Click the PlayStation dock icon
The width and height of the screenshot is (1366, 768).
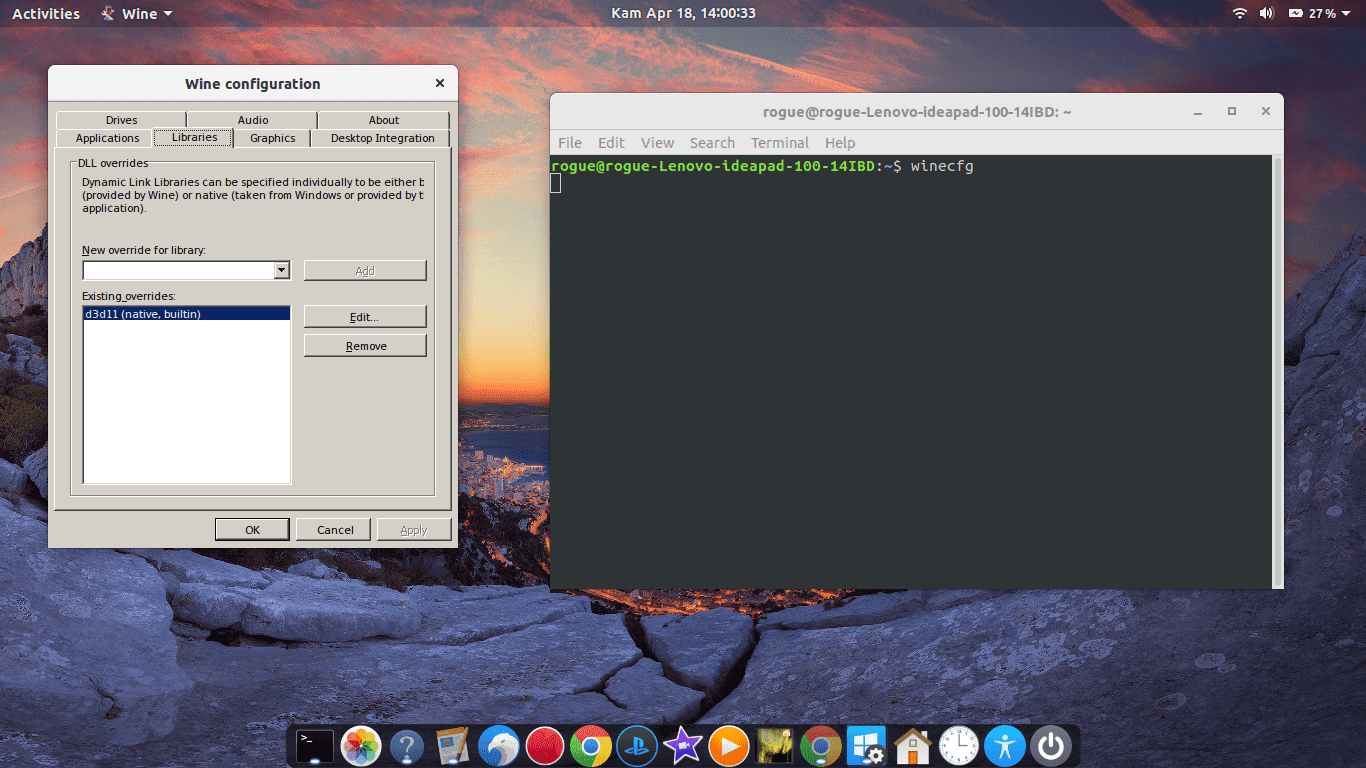[x=636, y=745]
